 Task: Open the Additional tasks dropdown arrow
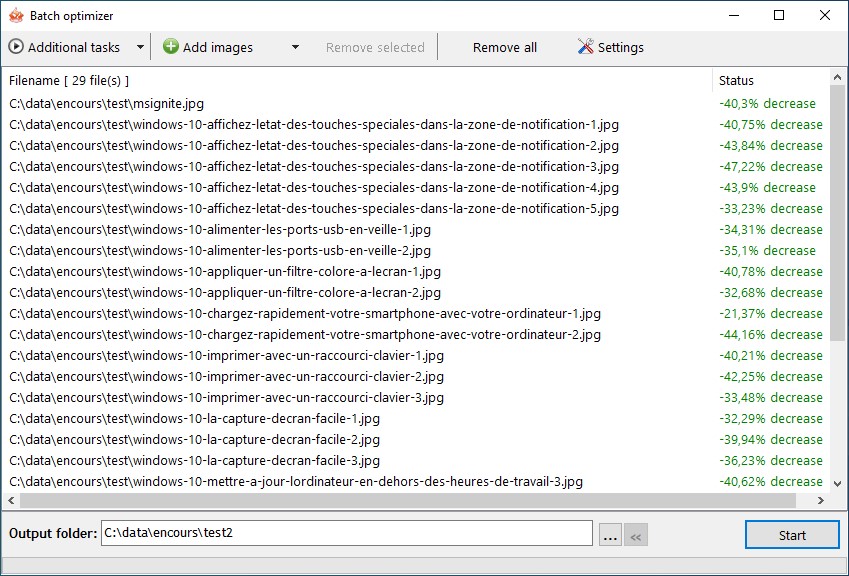coord(139,47)
